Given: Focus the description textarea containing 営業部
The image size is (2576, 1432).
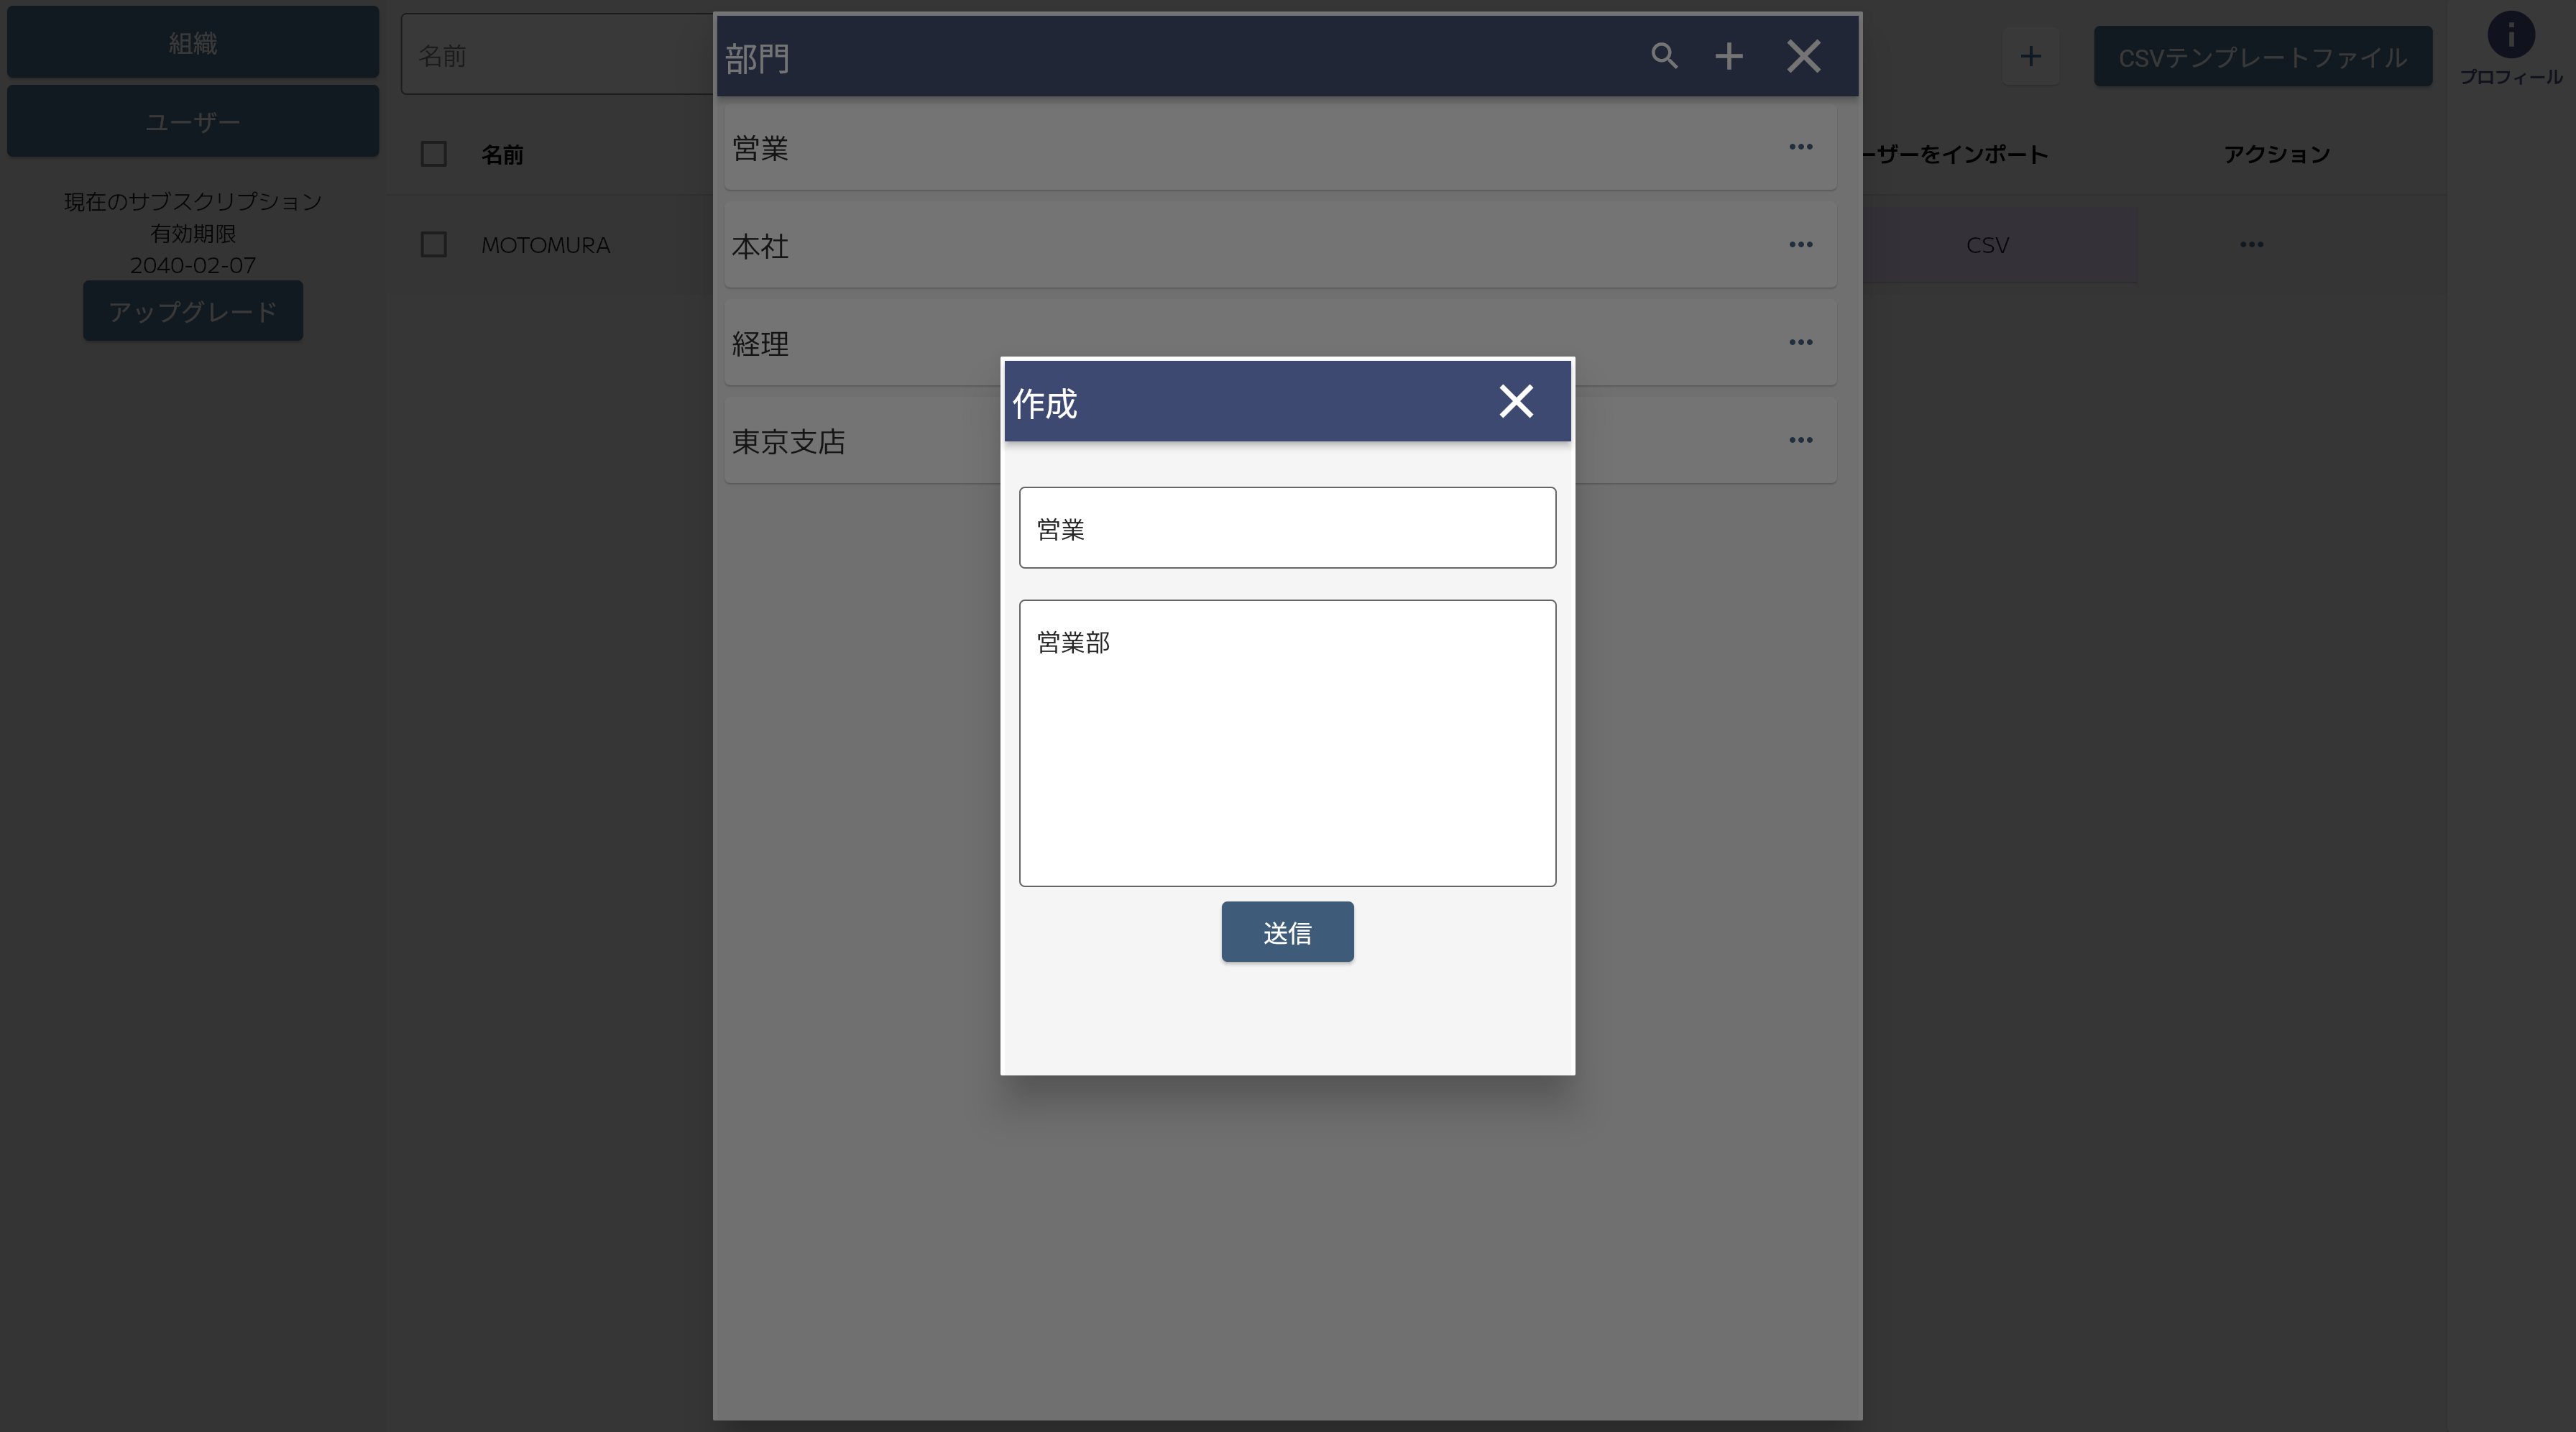Looking at the screenshot, I should pyautogui.click(x=1287, y=743).
